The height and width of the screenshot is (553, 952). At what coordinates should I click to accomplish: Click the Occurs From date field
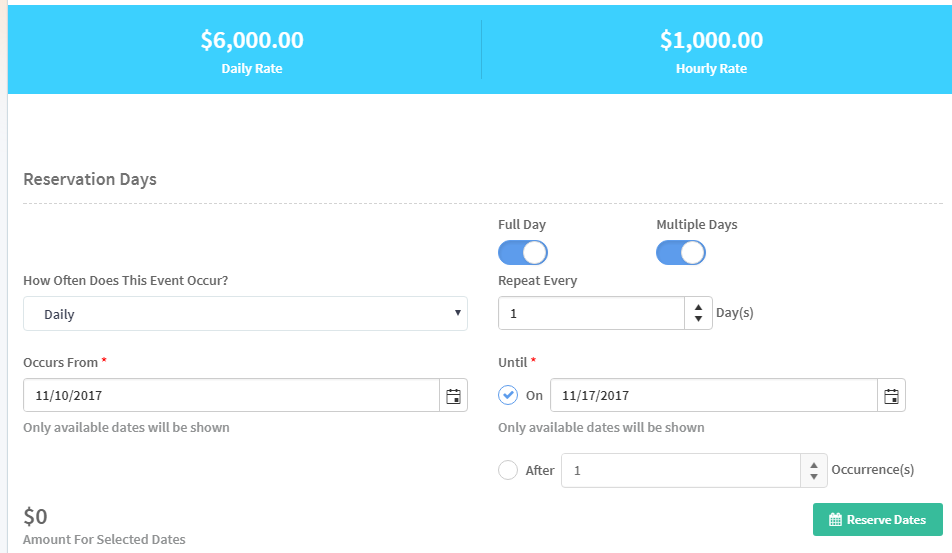point(231,396)
